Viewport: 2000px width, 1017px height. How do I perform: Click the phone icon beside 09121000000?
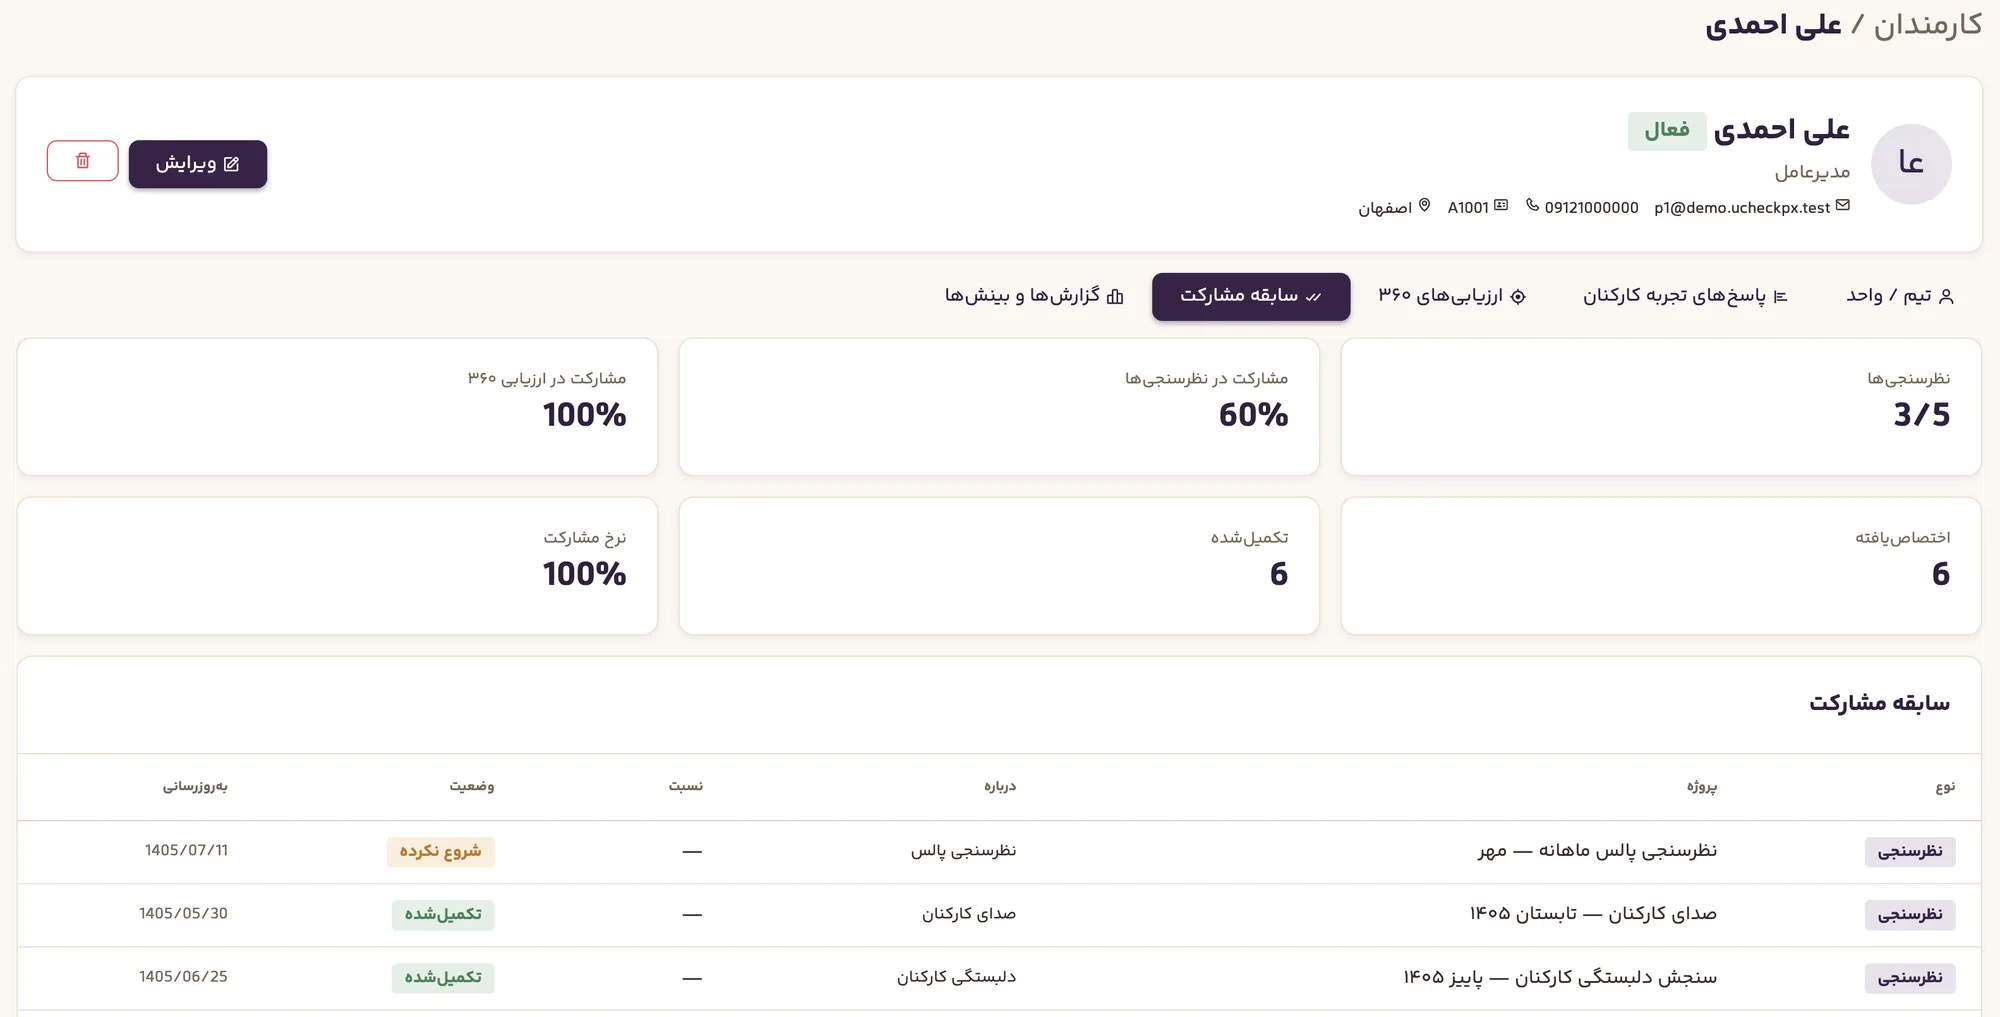[1532, 205]
